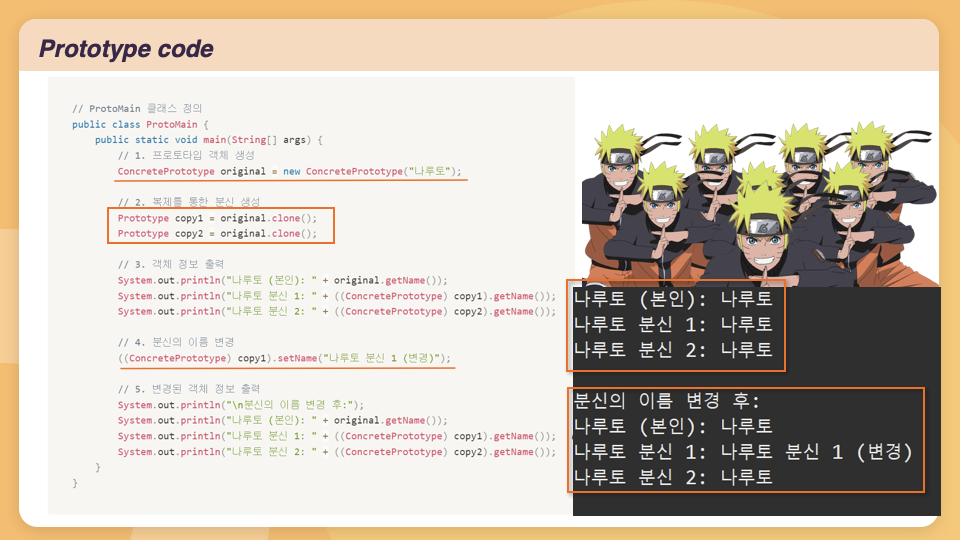Select the "// 1. 프로토타입 객체 생성" comment

pos(186,156)
